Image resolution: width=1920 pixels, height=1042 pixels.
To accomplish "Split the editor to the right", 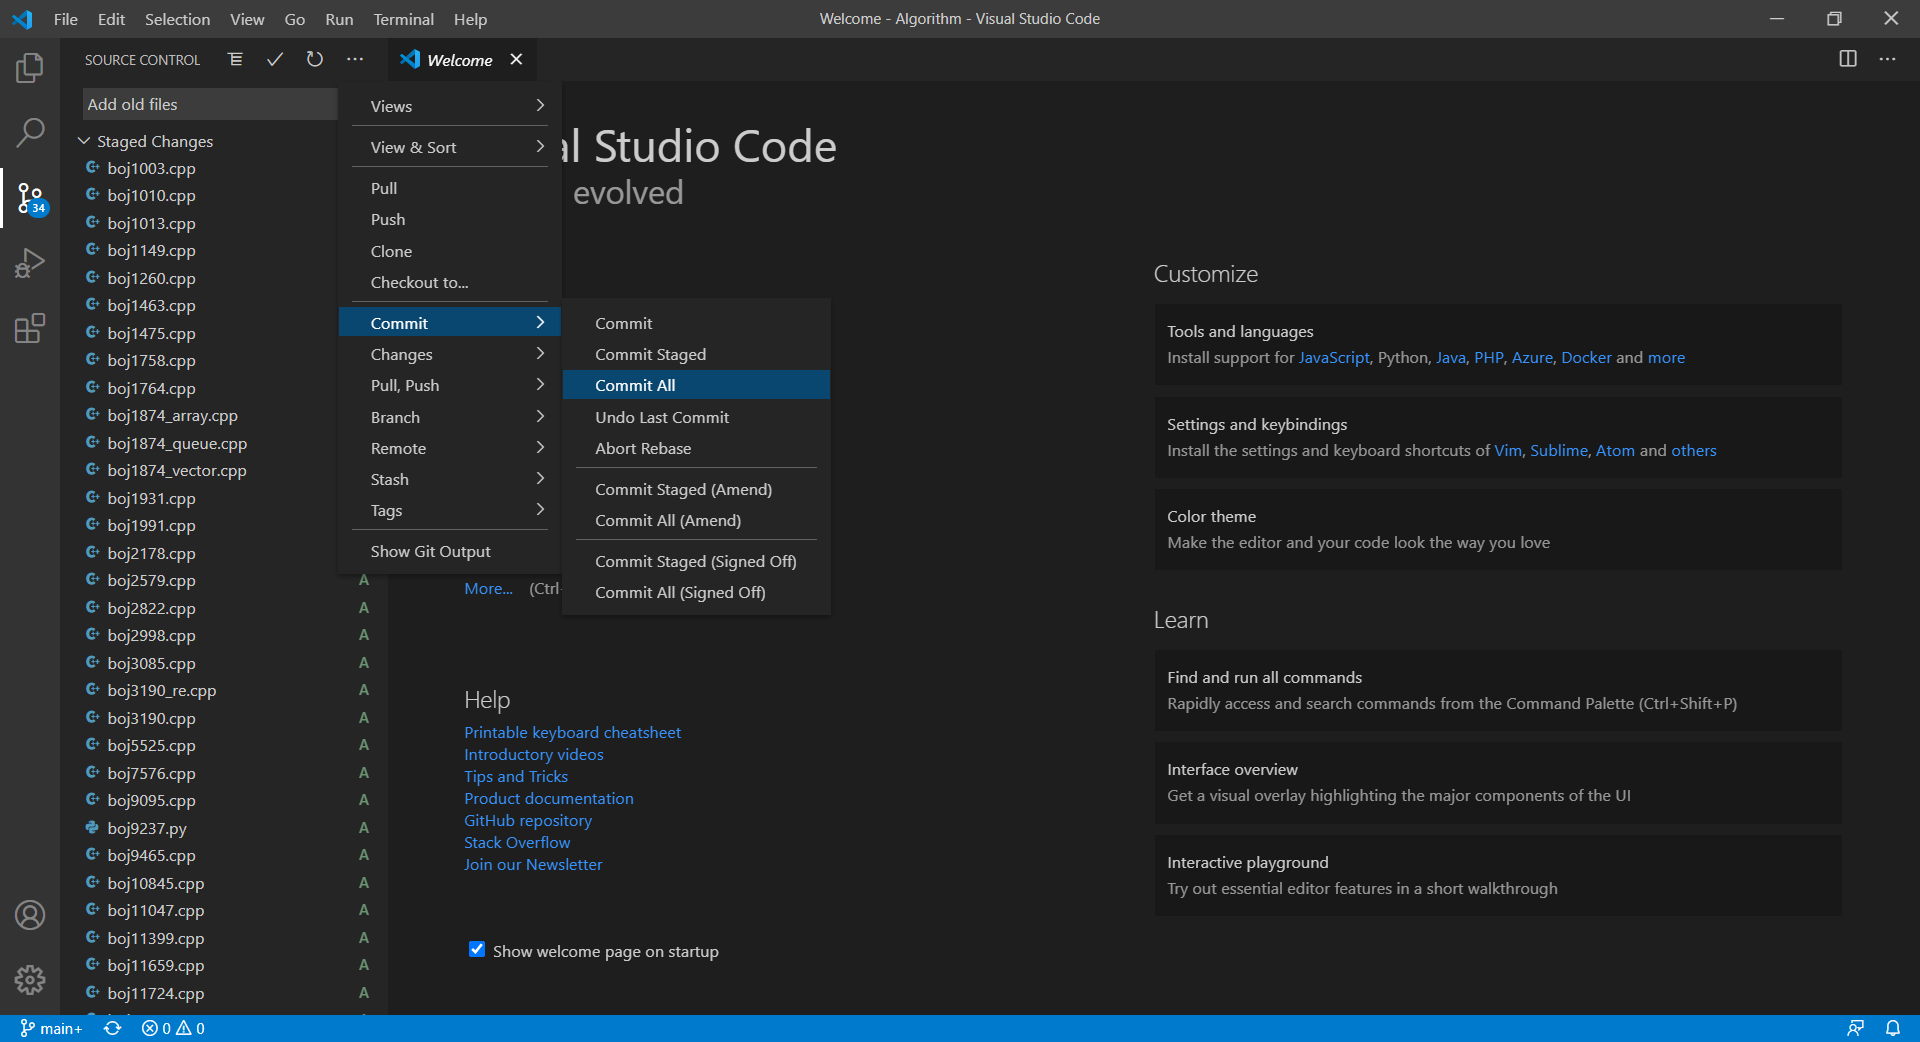I will [1848, 59].
